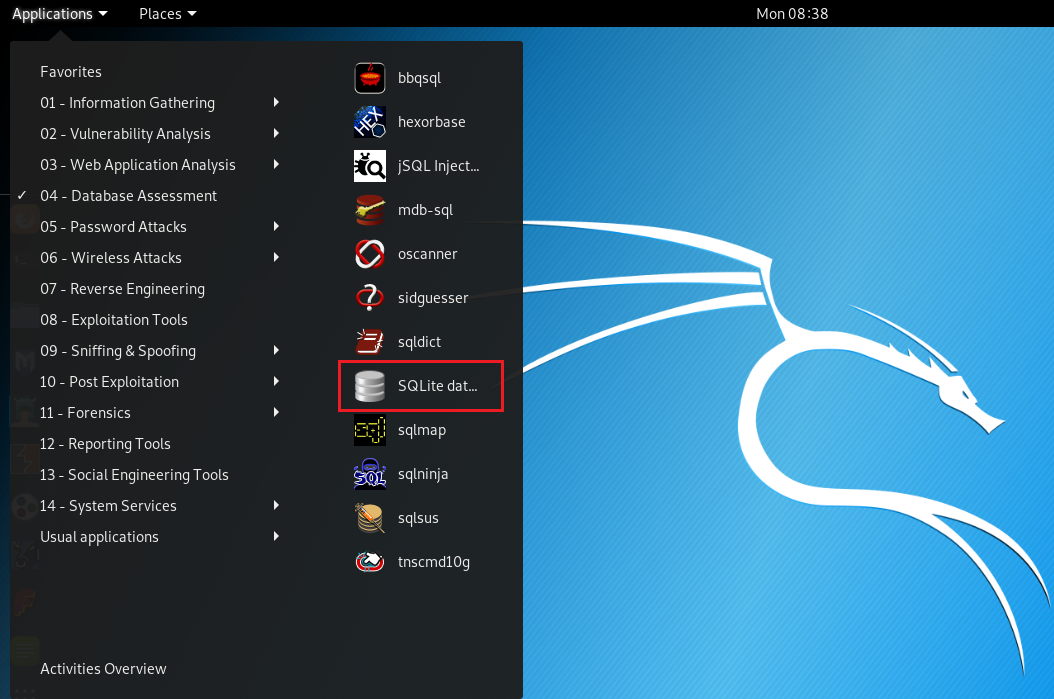Open 13 - Social Engineering Tools category
The height and width of the screenshot is (699, 1054).
pos(134,475)
